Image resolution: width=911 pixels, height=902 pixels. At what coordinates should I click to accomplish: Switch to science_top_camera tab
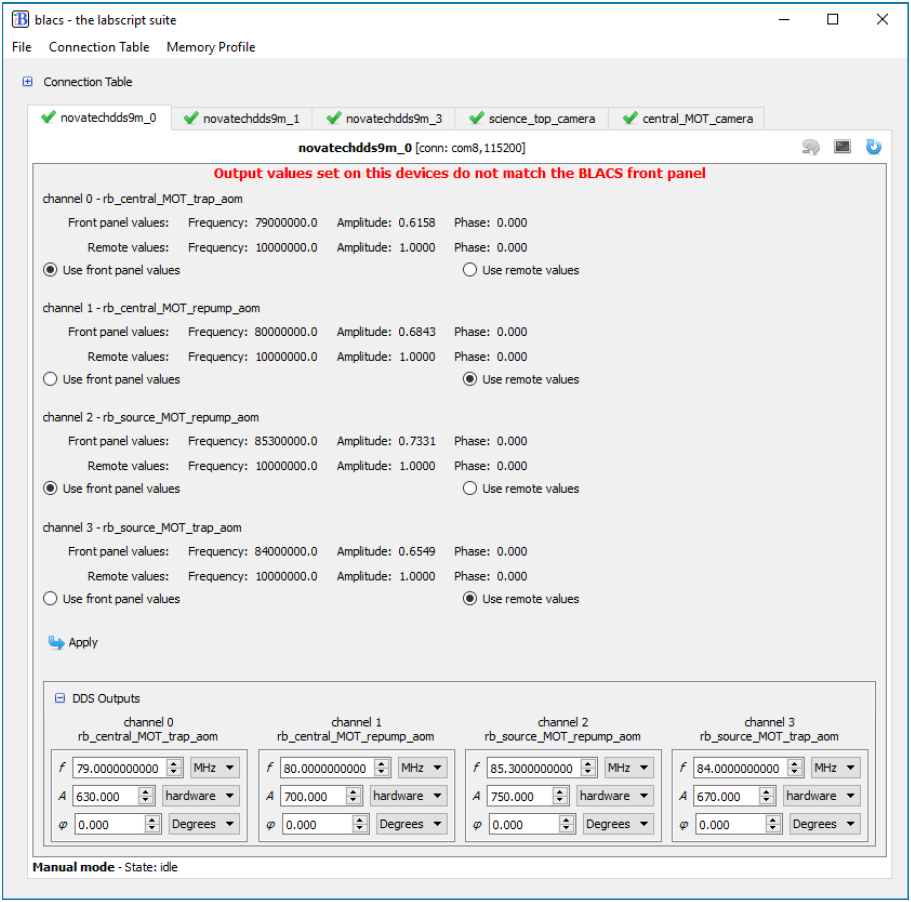(532, 118)
